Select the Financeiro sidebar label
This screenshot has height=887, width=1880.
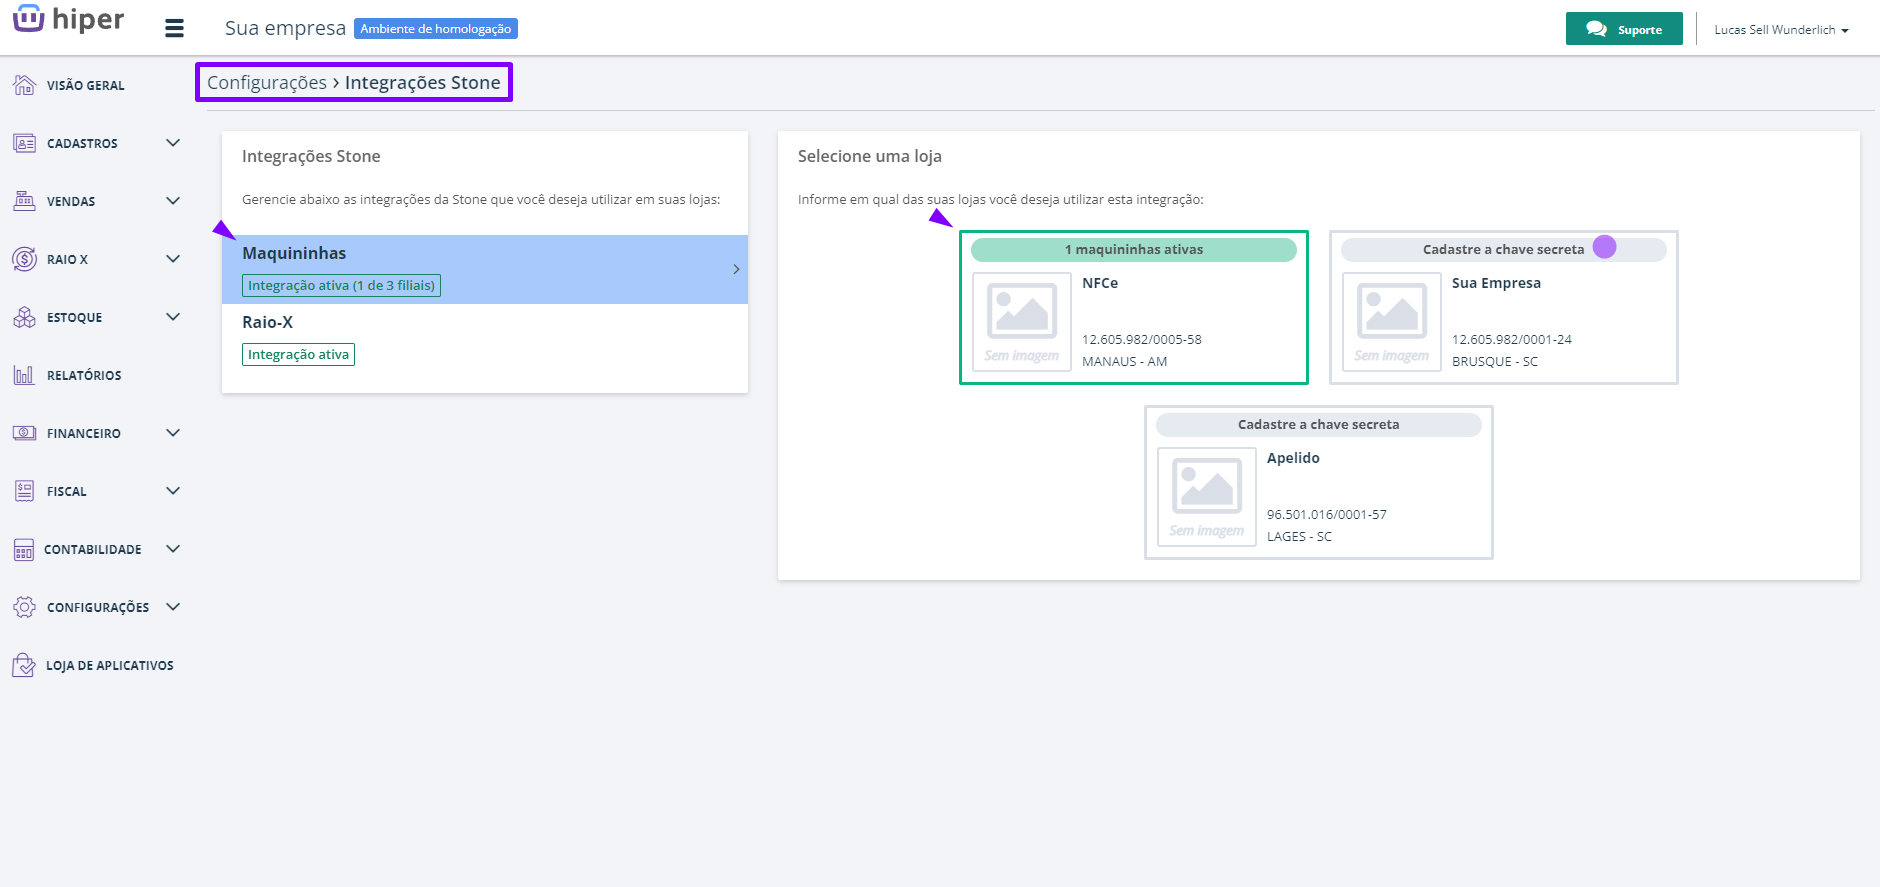(84, 433)
